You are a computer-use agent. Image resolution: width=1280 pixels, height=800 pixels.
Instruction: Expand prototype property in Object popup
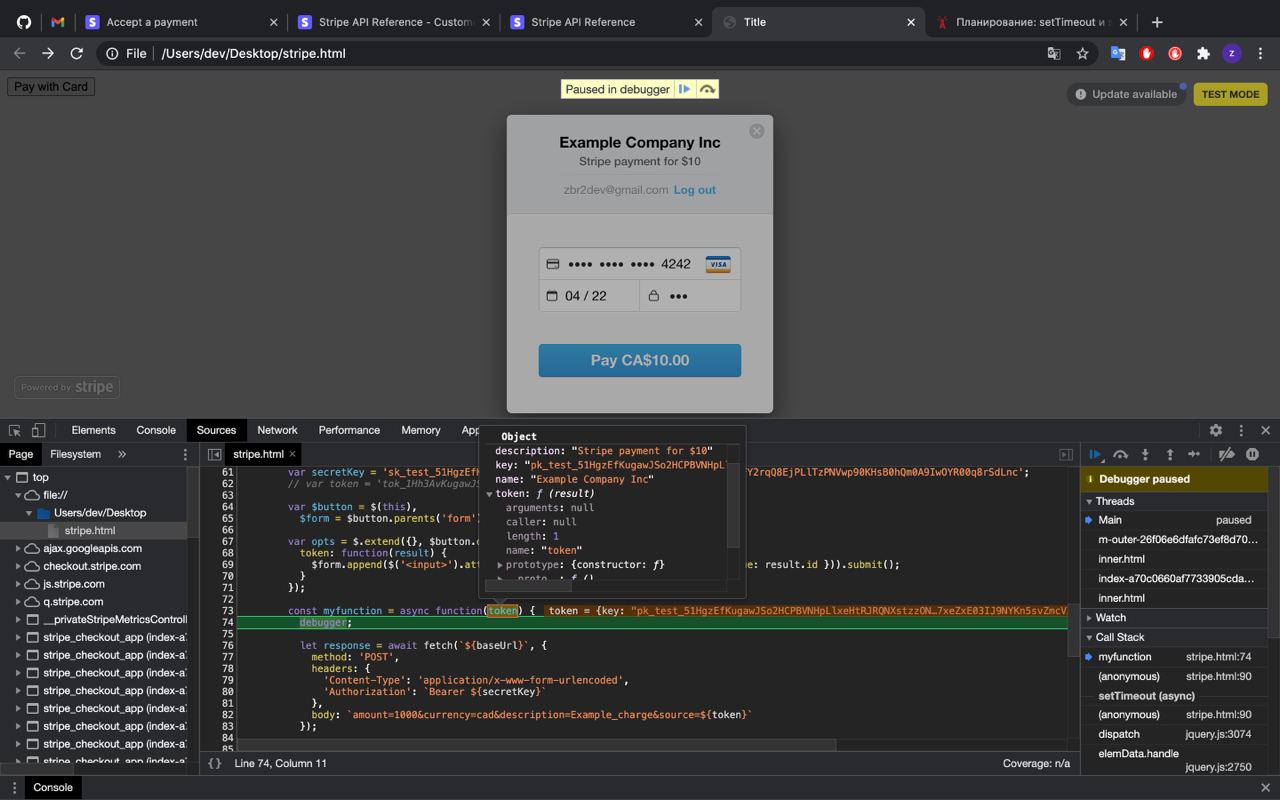pos(500,565)
